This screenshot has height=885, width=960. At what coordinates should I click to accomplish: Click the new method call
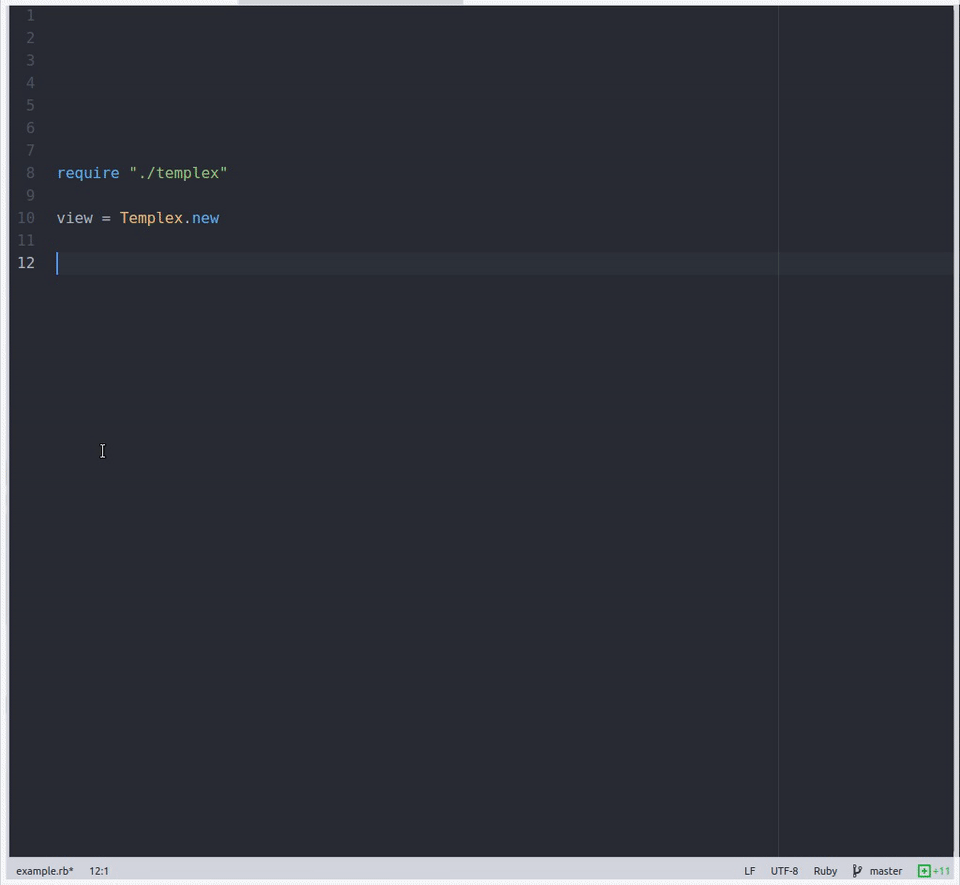point(205,218)
